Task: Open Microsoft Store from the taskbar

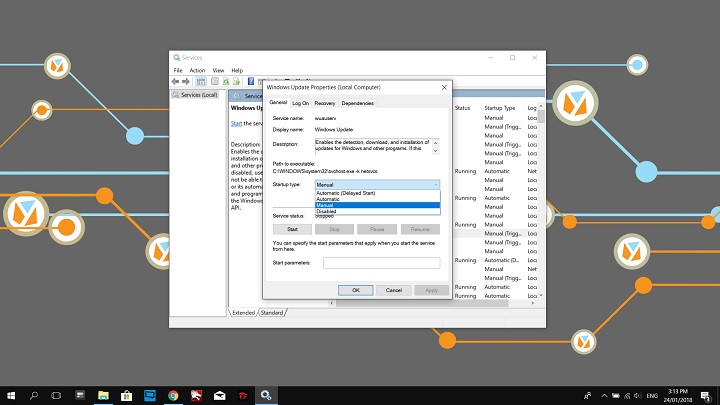Action: point(127,395)
